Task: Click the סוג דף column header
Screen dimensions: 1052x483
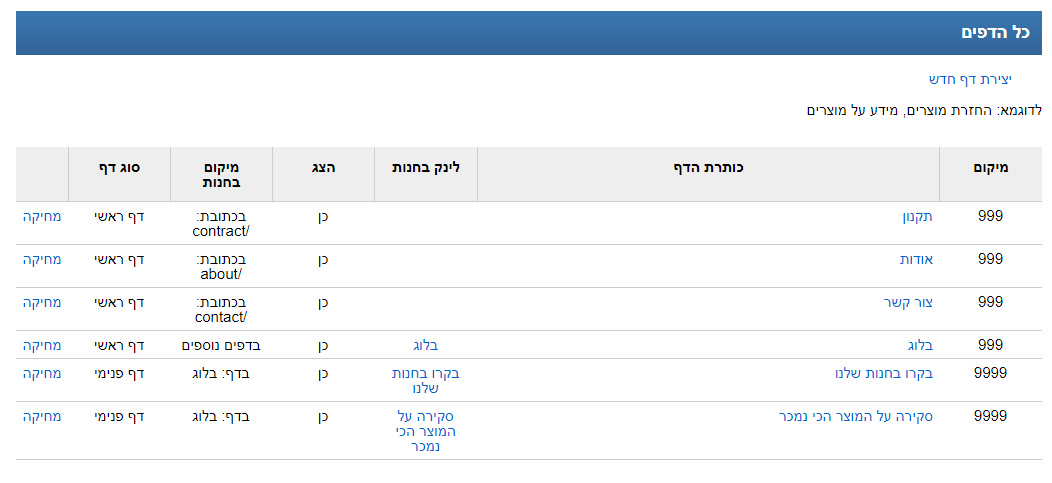Action: [x=119, y=167]
